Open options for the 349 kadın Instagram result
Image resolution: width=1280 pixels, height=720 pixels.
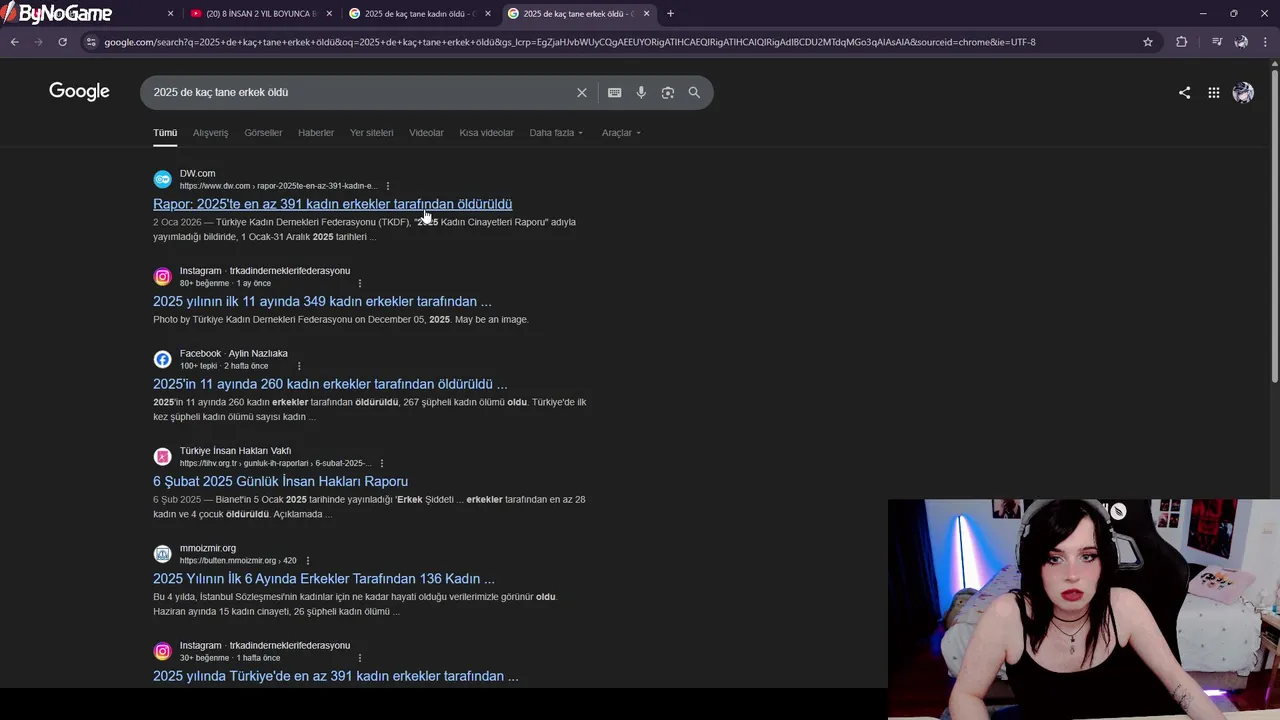pos(360,283)
